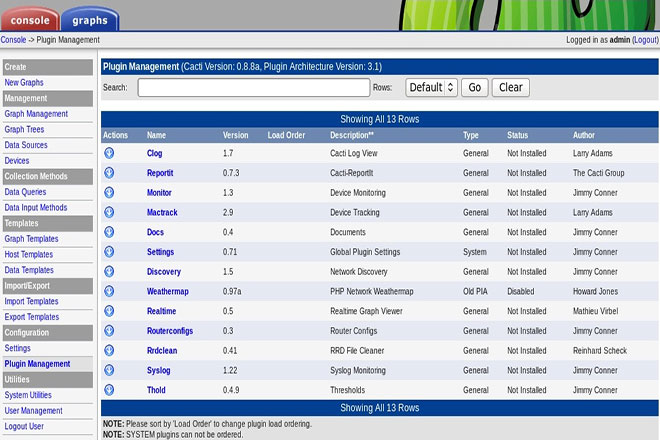Open Data Templates in sidebar
This screenshot has height=440, width=660.
pos(29,270)
